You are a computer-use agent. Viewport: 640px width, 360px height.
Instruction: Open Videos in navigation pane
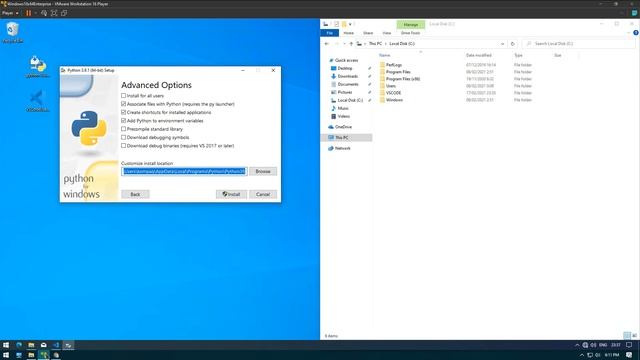343,116
